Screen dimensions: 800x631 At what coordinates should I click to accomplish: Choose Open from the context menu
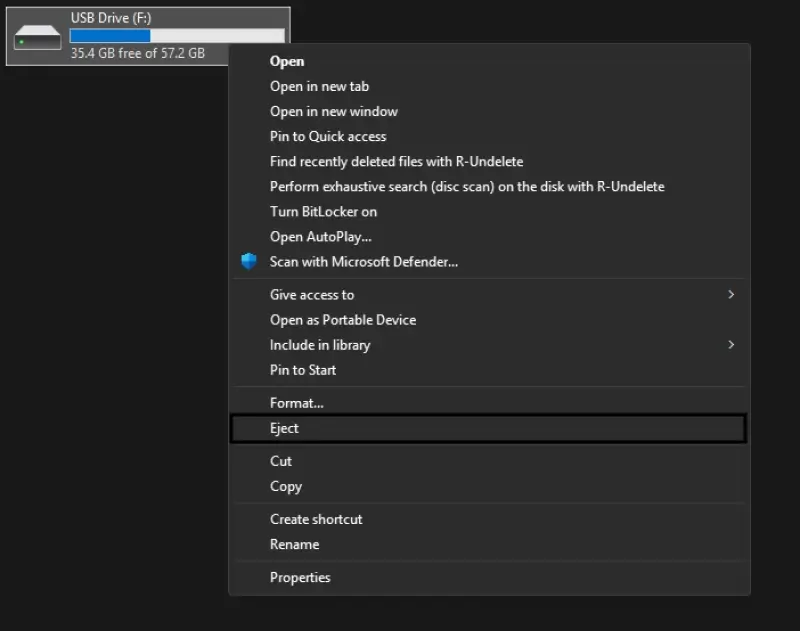pyautogui.click(x=489, y=61)
